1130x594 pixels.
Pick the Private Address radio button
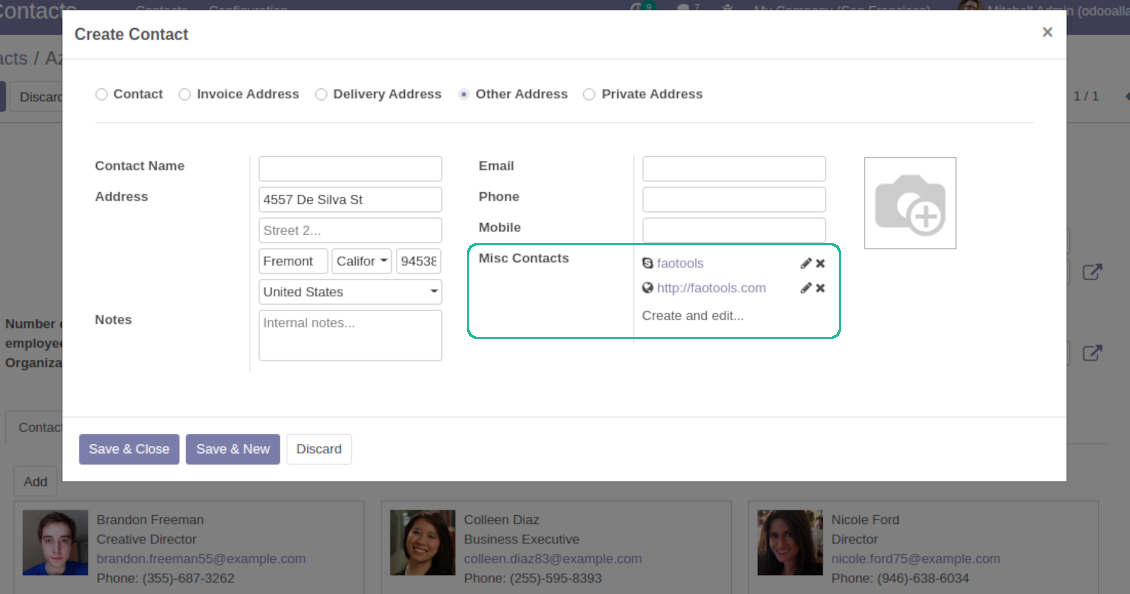pos(589,94)
